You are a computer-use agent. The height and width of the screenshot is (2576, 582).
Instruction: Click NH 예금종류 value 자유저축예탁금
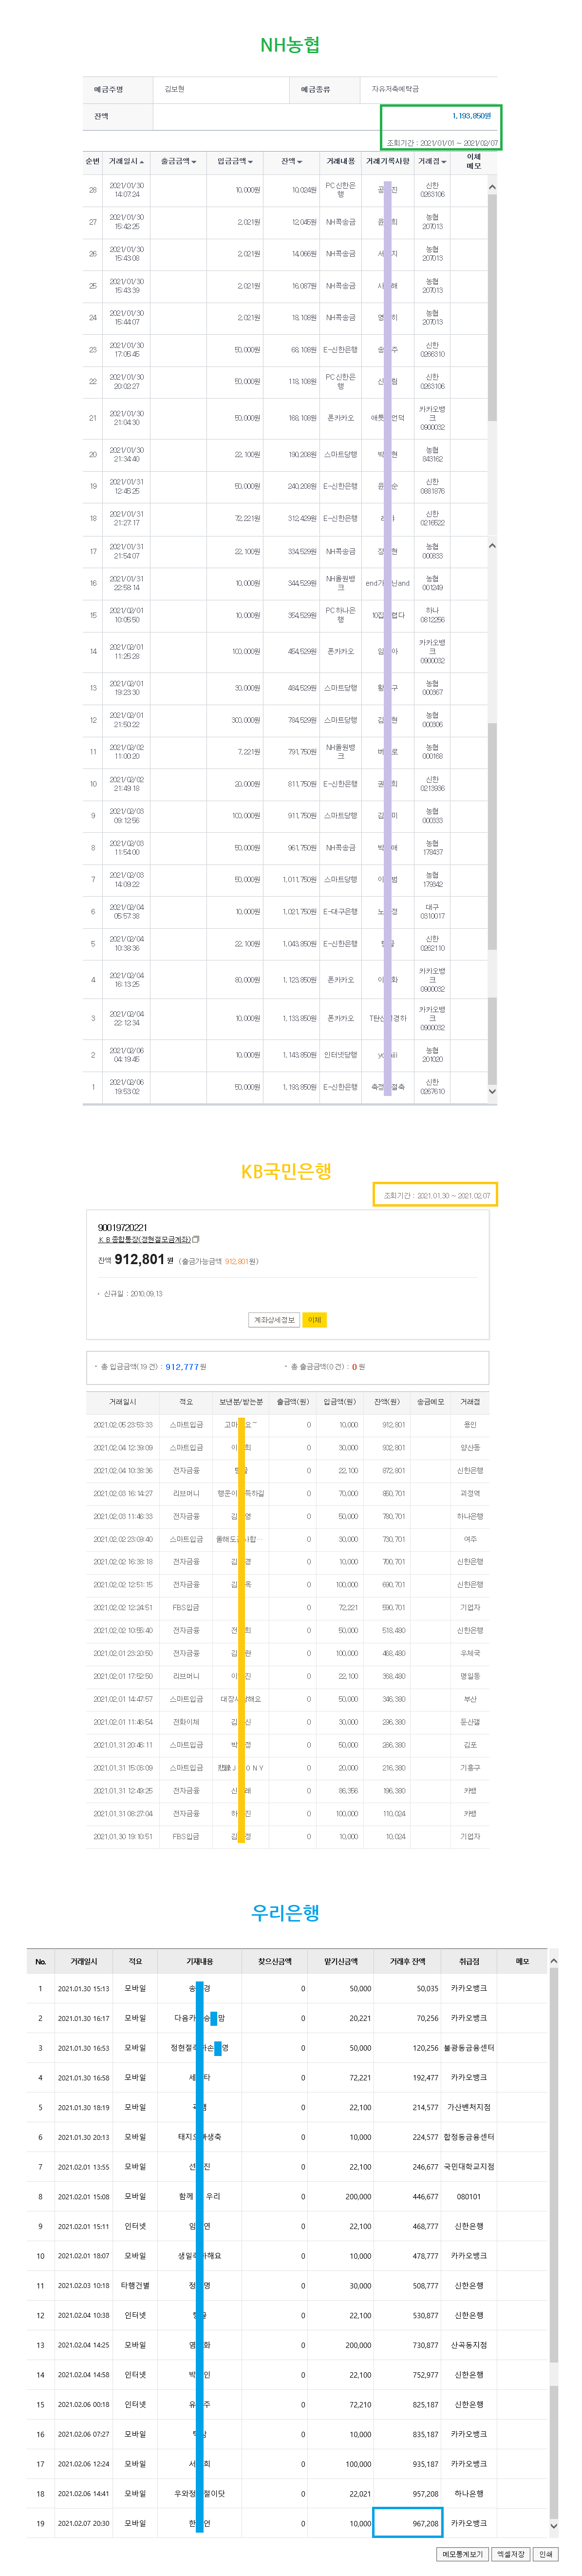coord(396,89)
